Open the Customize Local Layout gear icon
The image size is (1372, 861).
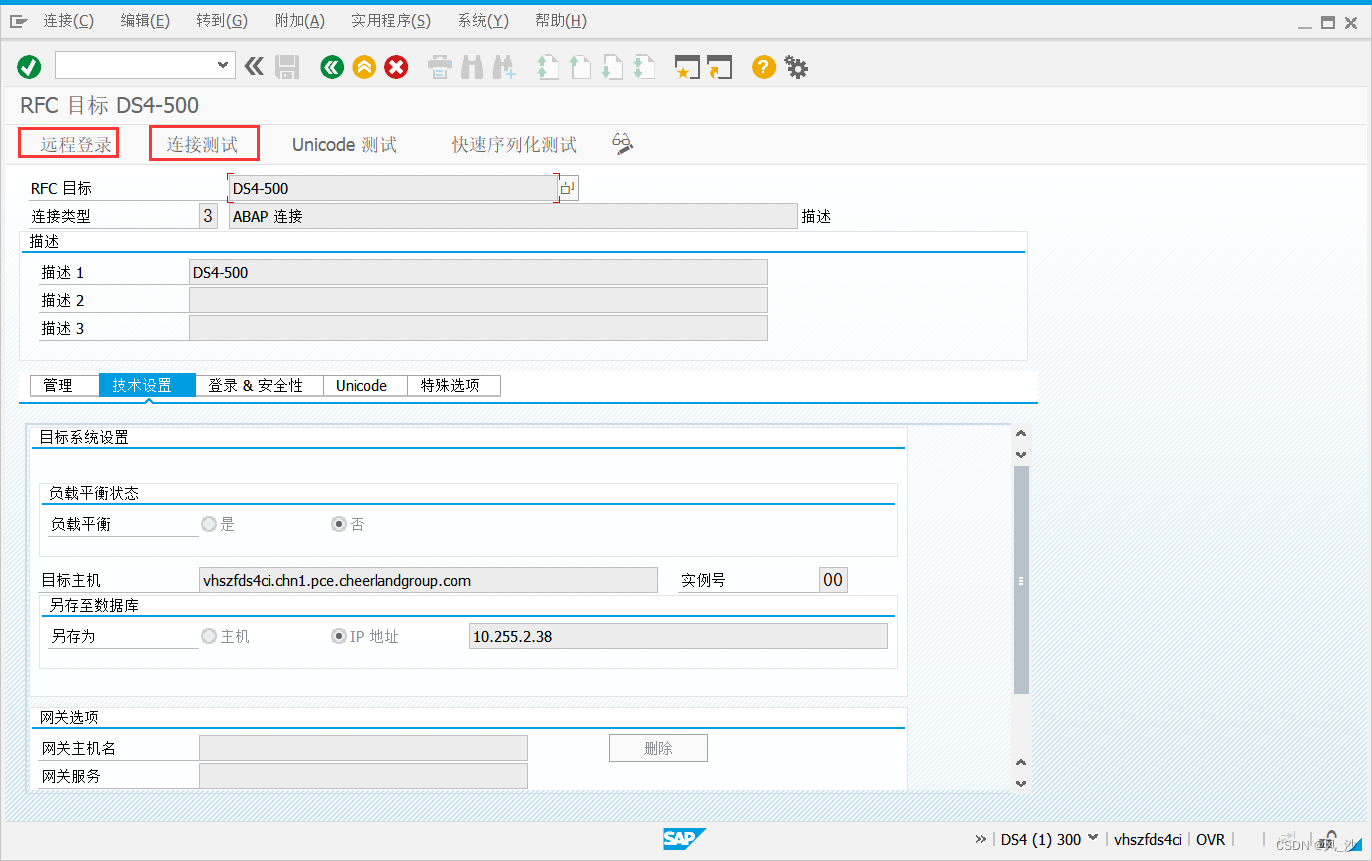pyautogui.click(x=796, y=67)
